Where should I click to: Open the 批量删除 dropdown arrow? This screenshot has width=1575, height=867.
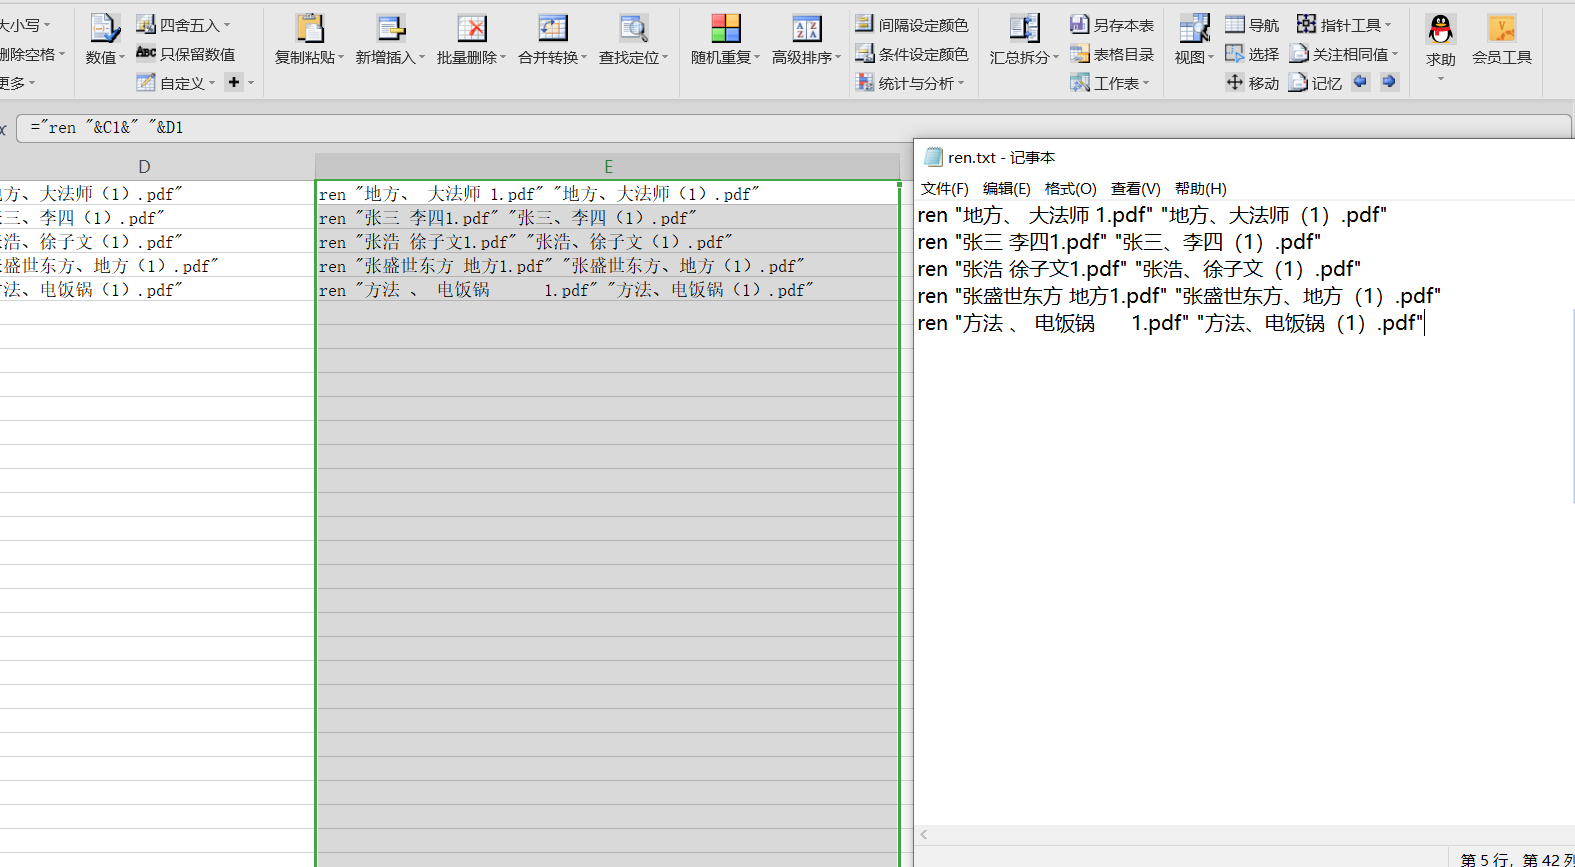coord(503,58)
